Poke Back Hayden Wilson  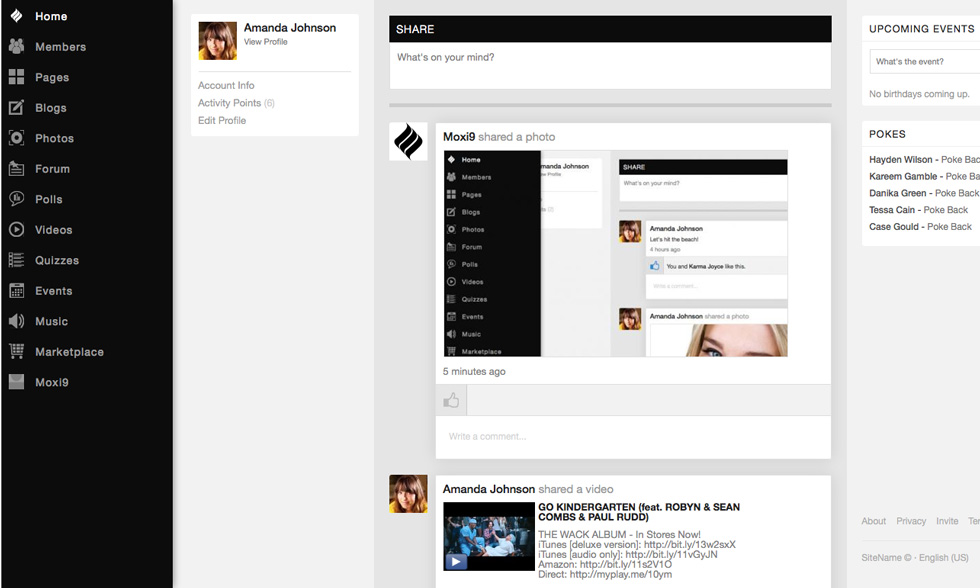(958, 160)
